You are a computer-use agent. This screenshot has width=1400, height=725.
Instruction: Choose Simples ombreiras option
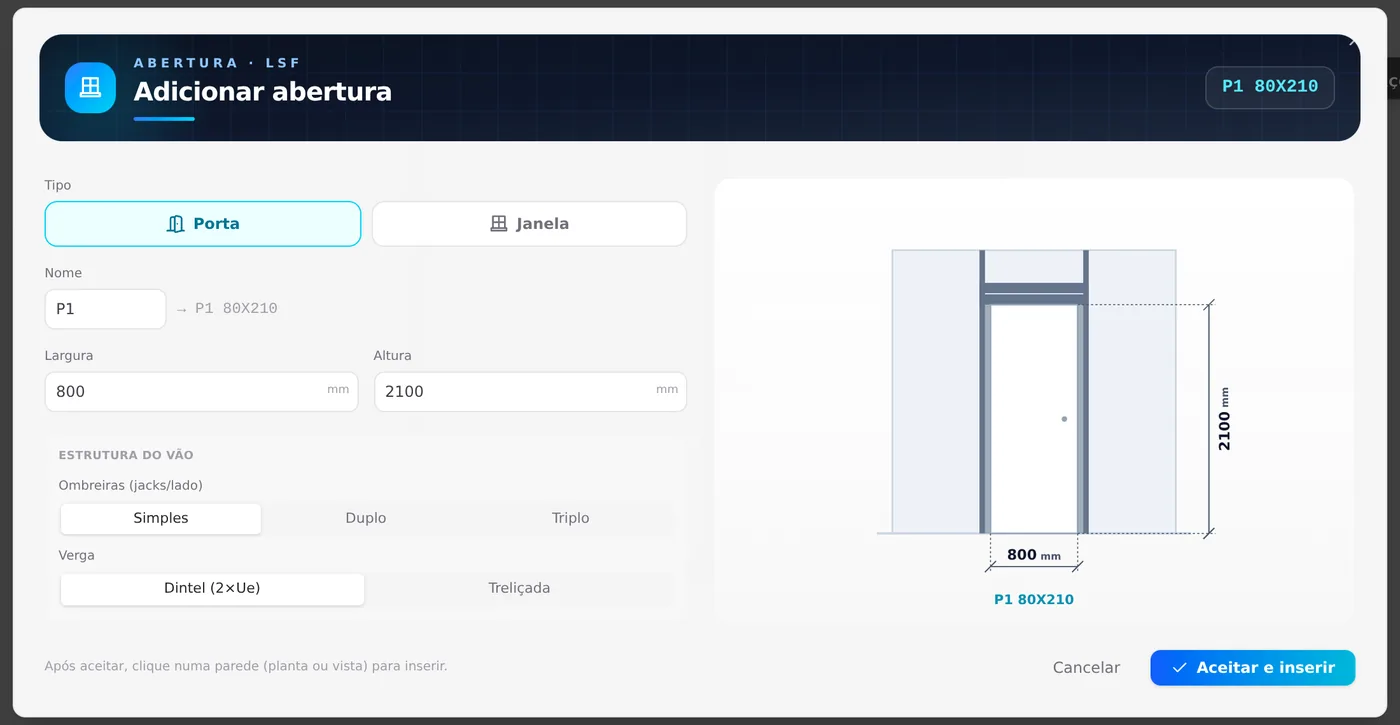pyautogui.click(x=161, y=518)
